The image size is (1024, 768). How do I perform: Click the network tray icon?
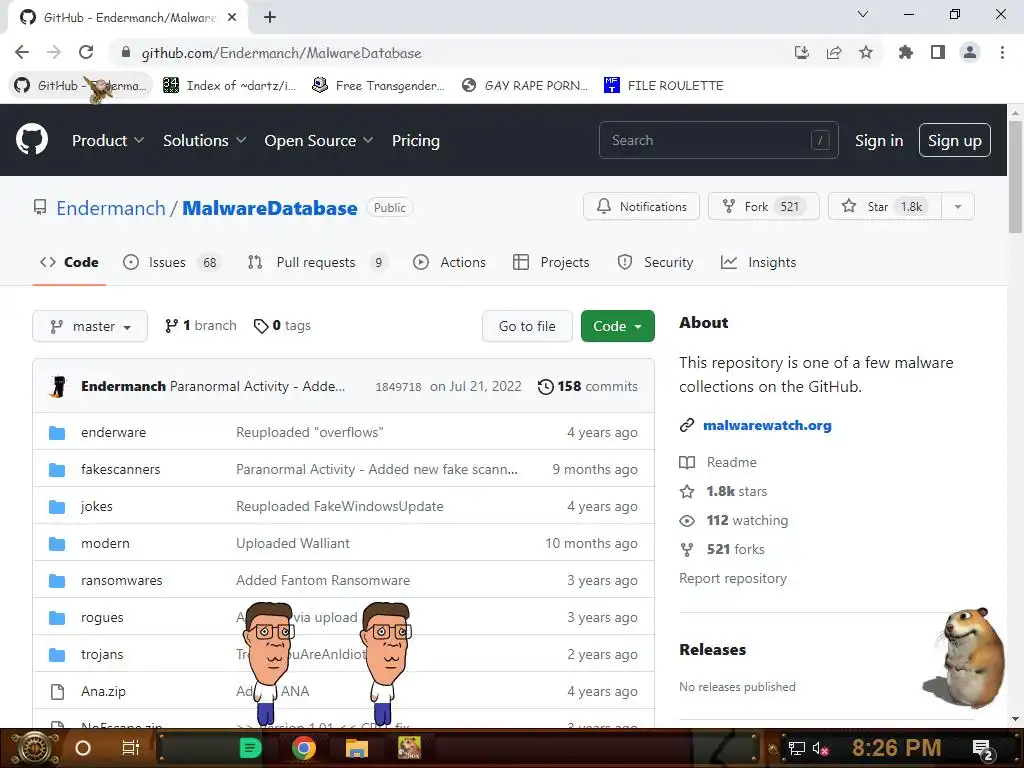pyautogui.click(x=796, y=748)
